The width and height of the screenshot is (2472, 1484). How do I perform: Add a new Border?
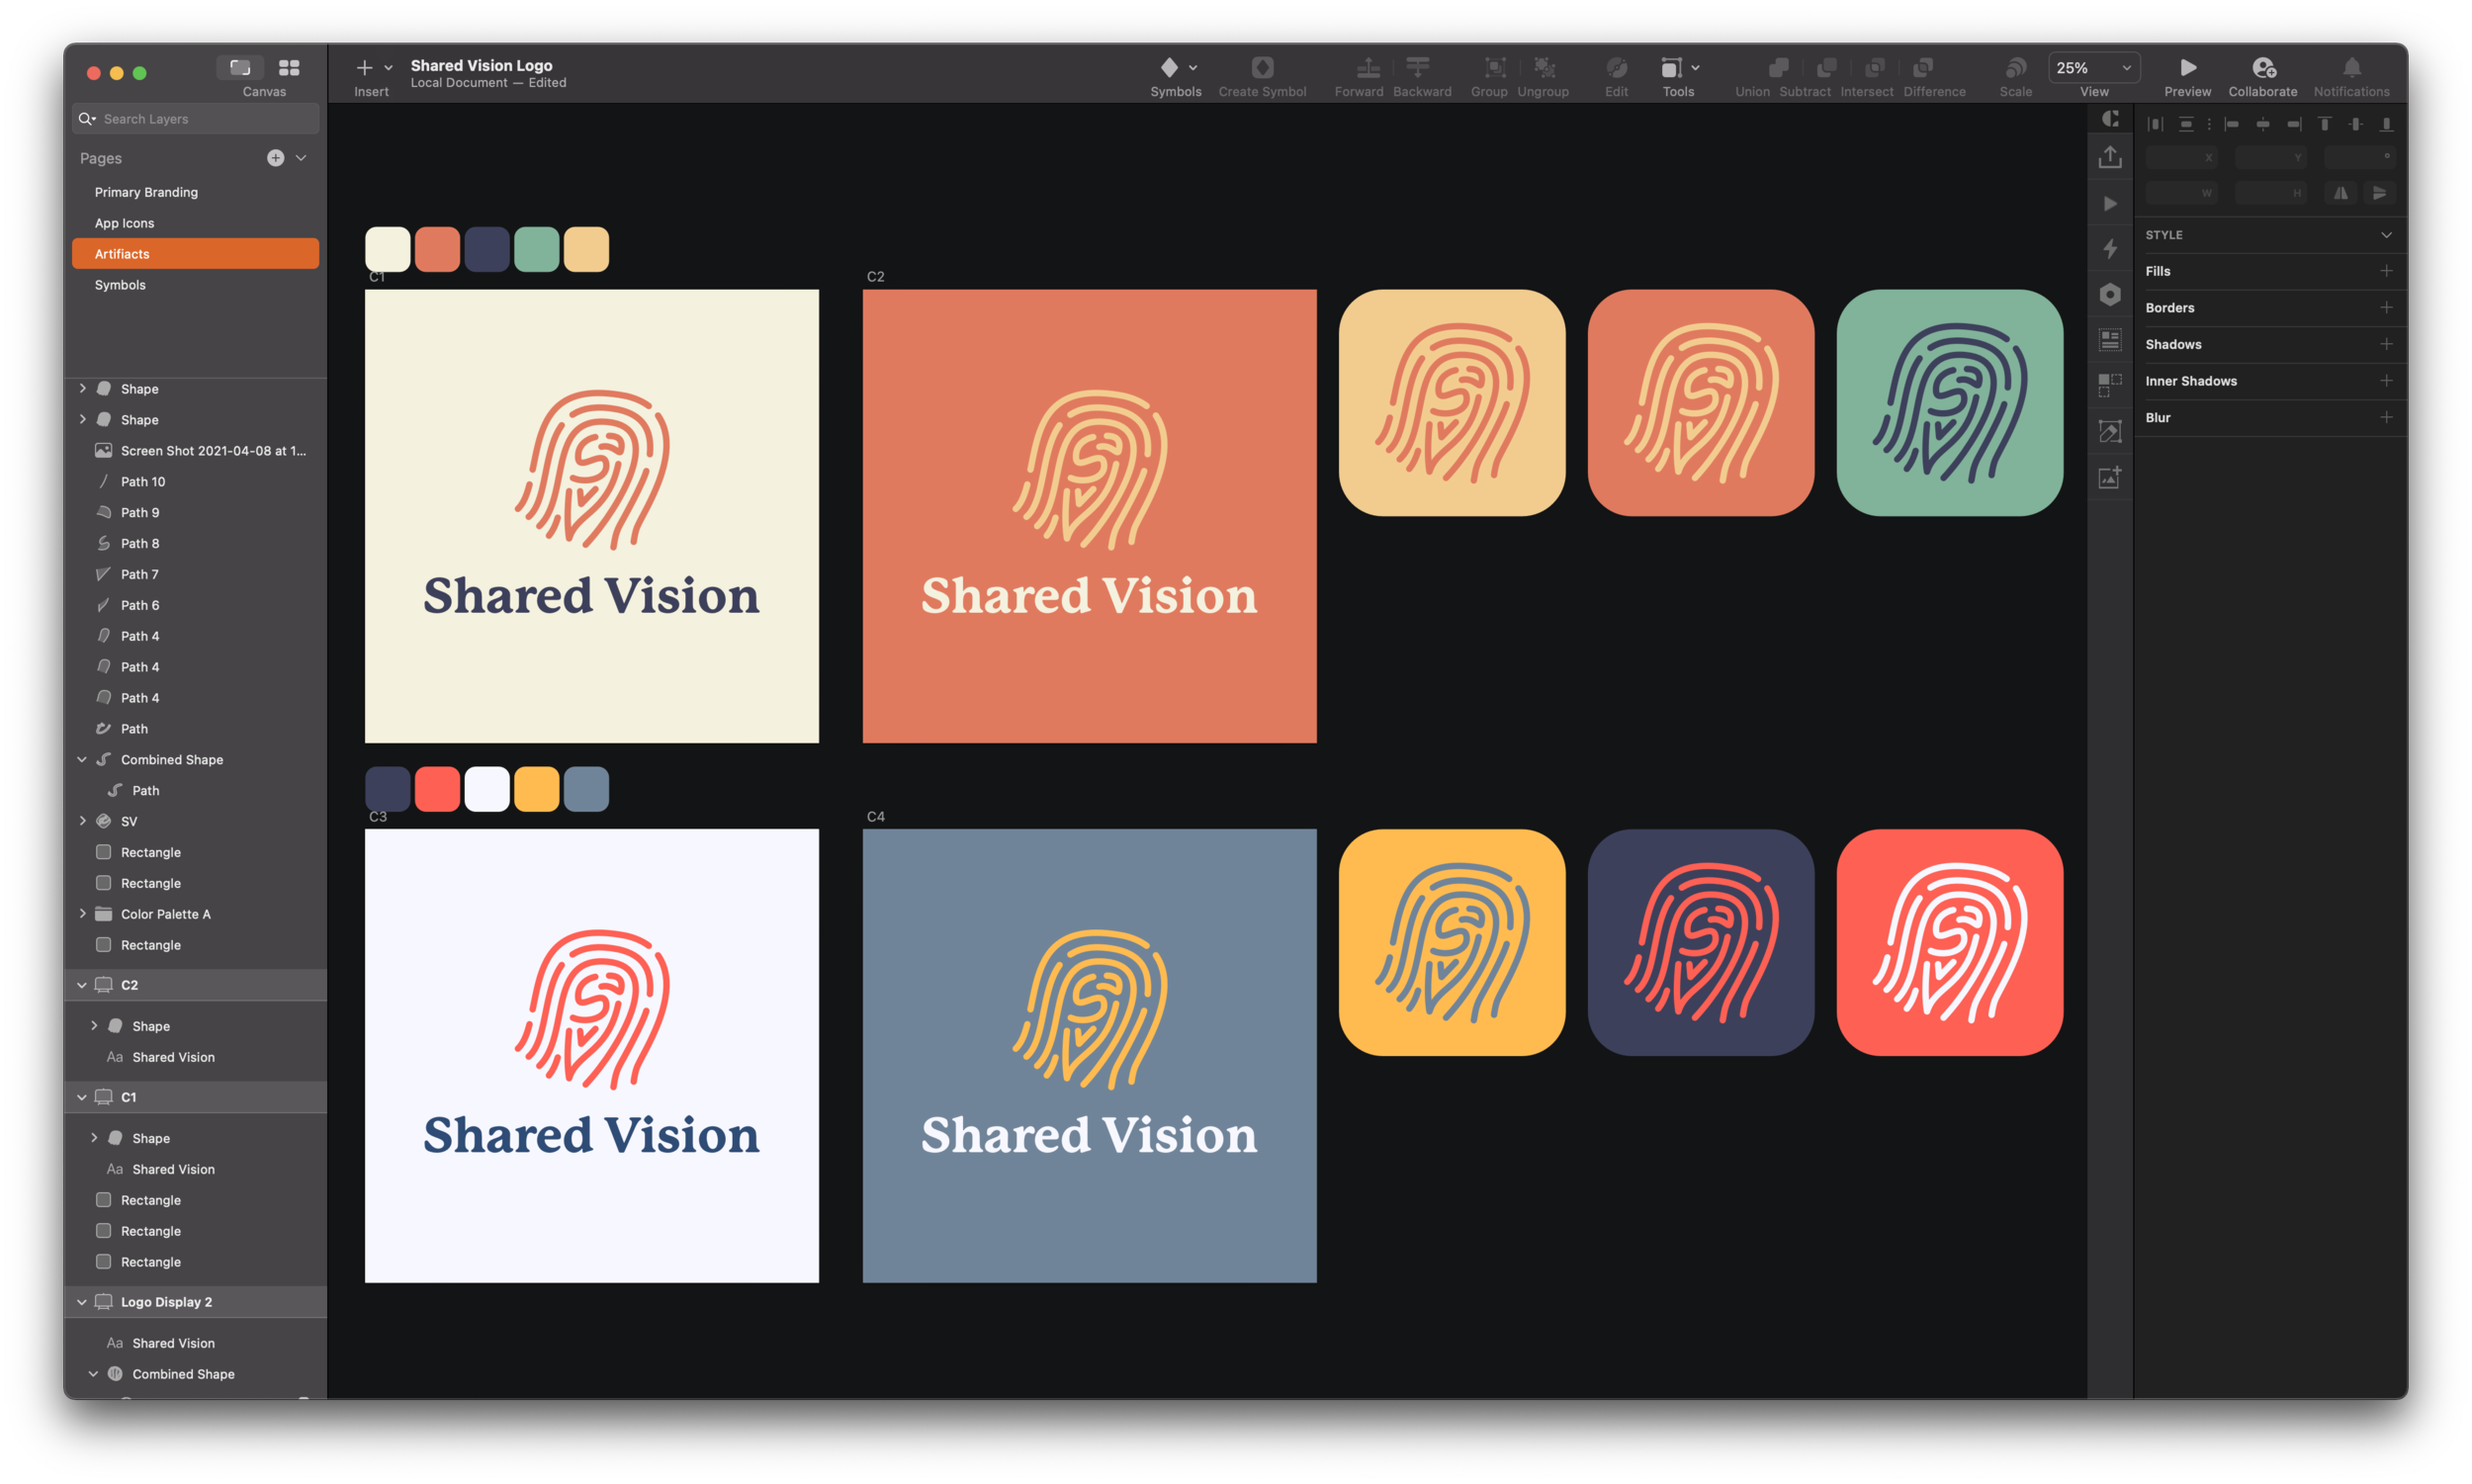tap(2386, 308)
